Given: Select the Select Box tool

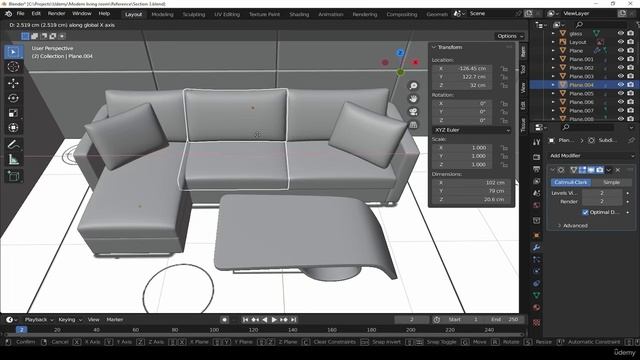Looking at the screenshot, I should [x=13, y=52].
